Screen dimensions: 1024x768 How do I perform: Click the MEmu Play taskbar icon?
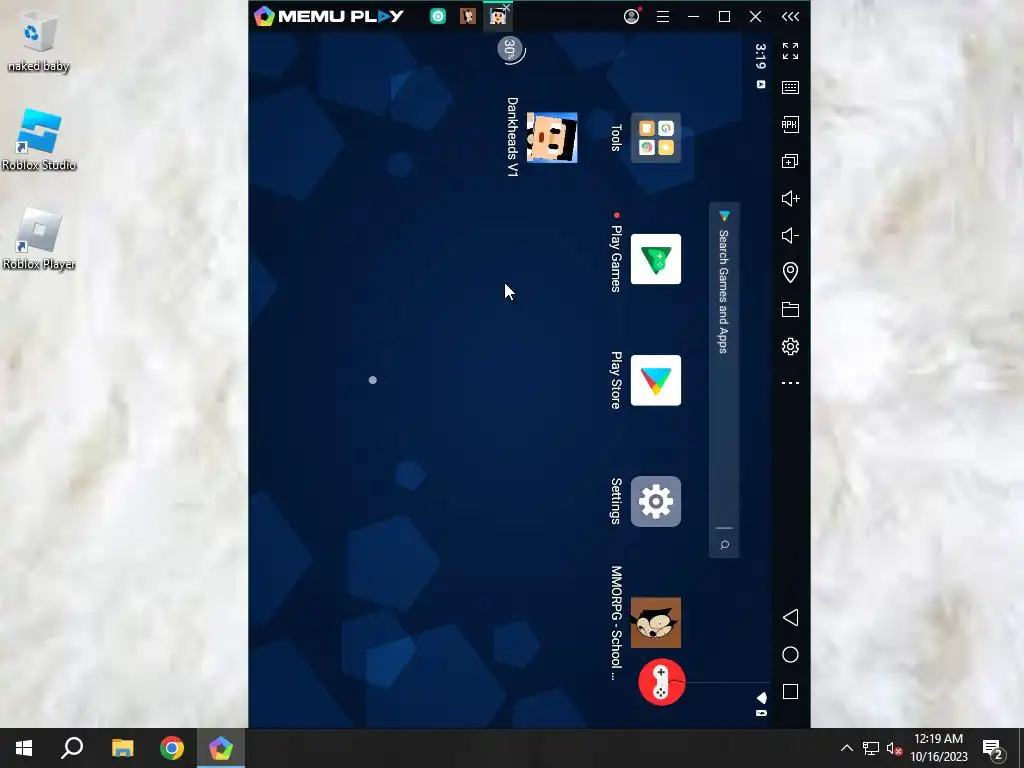point(221,748)
